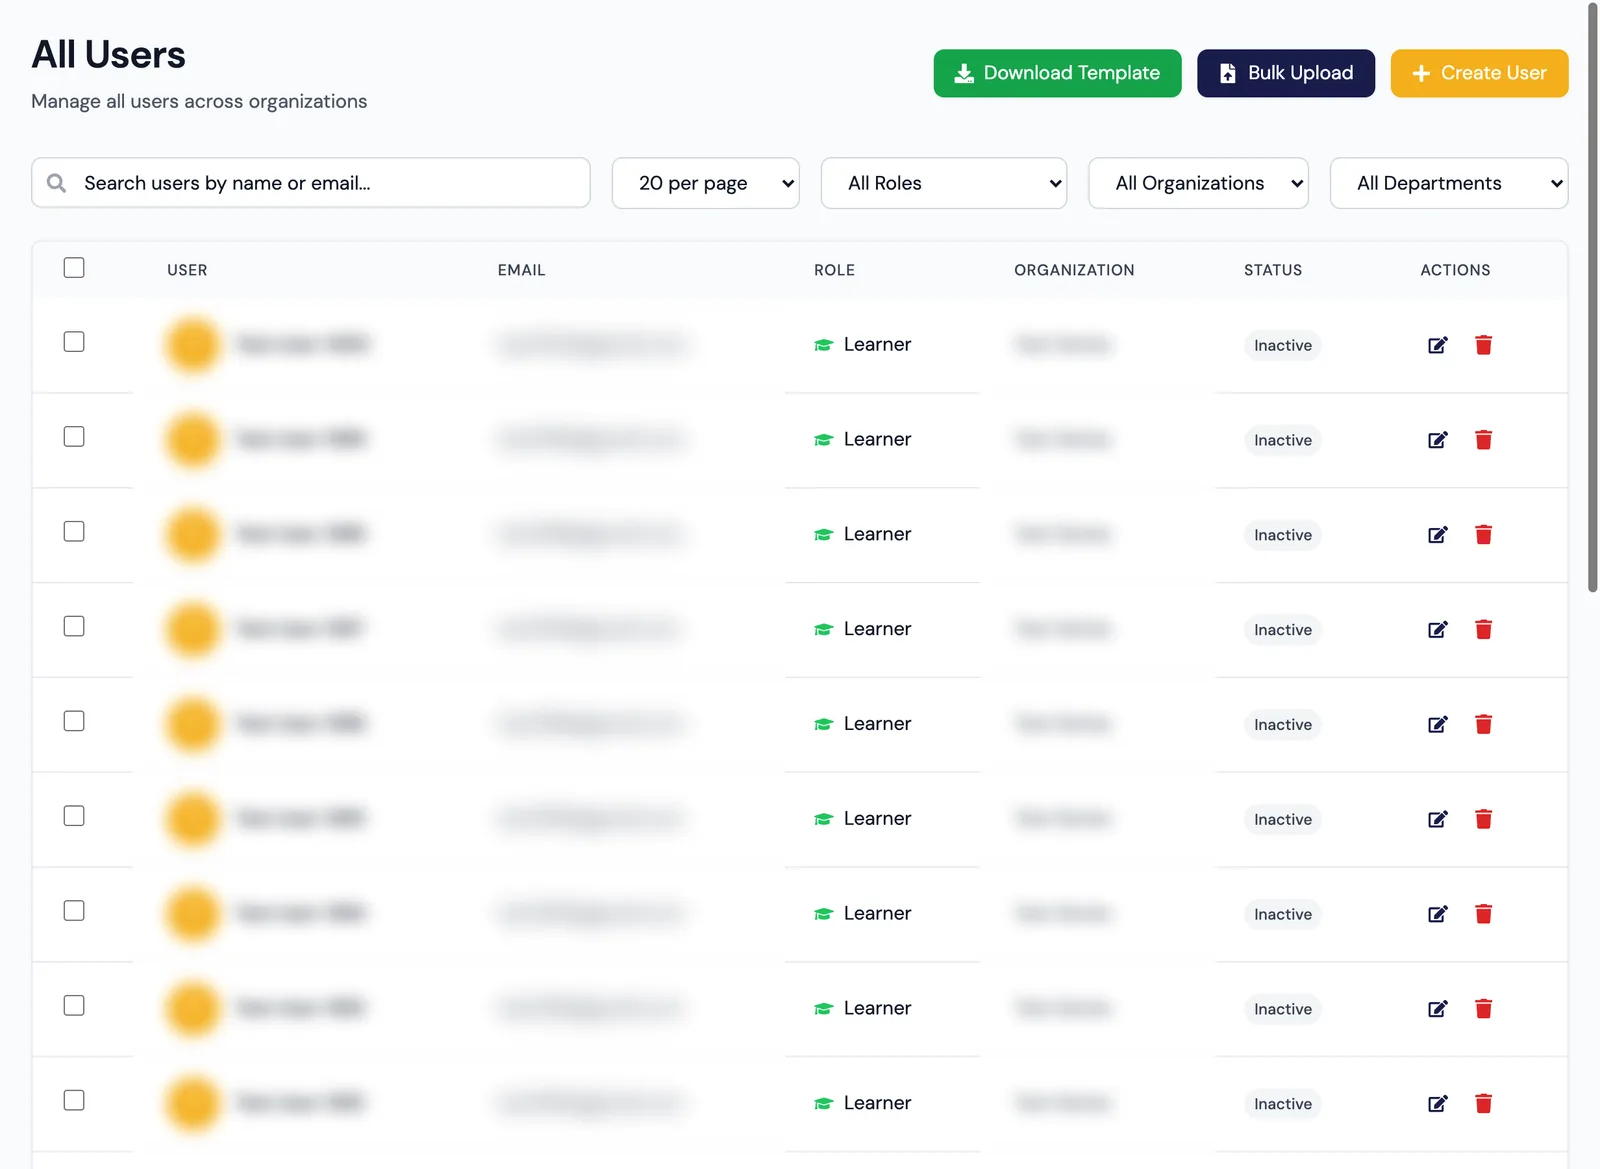This screenshot has width=1600, height=1169.
Task: Click the page's vertical scrollbar
Action: (1593, 297)
